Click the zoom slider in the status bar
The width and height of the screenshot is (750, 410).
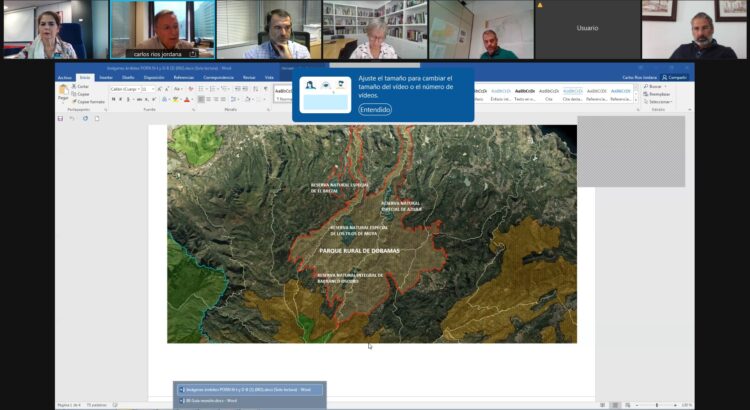pyautogui.click(x=657, y=405)
